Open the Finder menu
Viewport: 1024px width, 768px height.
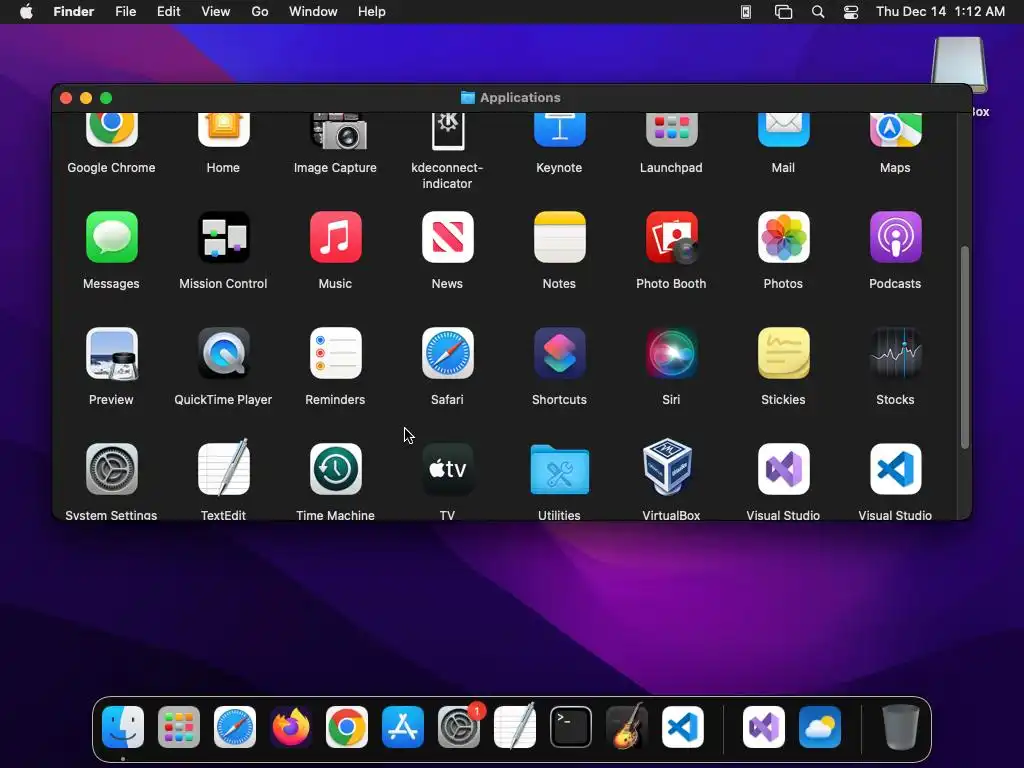click(x=74, y=12)
